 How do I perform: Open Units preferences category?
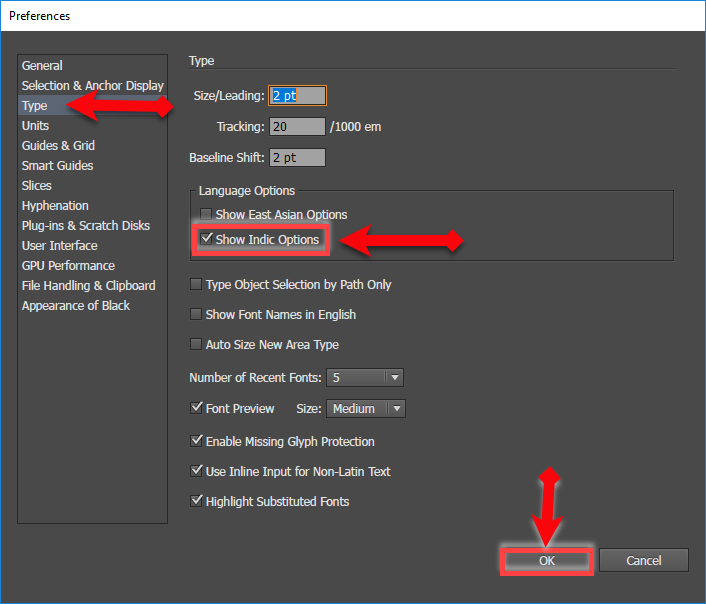35,126
